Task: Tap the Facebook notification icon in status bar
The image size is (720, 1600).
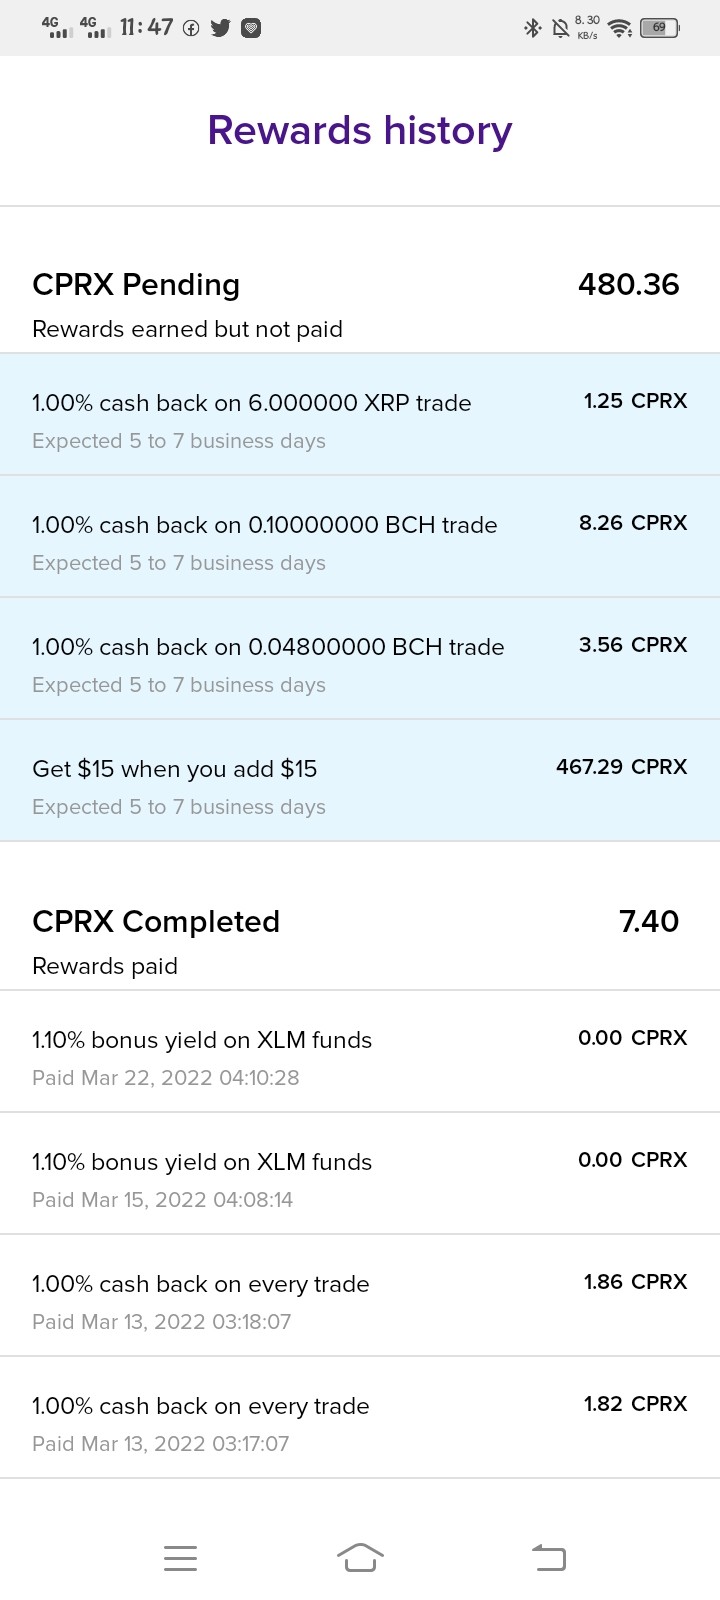Action: [x=190, y=28]
